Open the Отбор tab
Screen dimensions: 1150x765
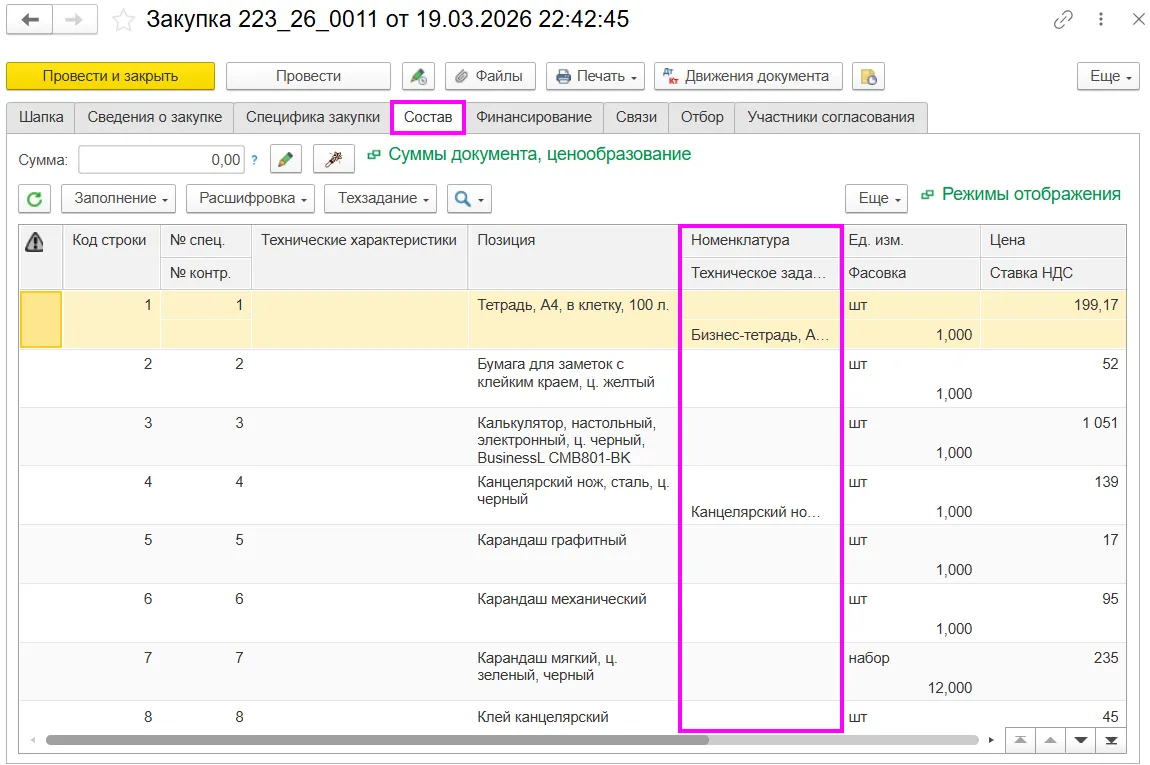tap(702, 117)
